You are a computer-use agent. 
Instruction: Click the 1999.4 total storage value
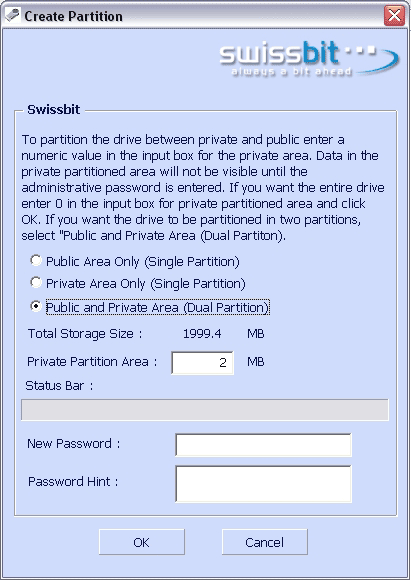coord(202,334)
